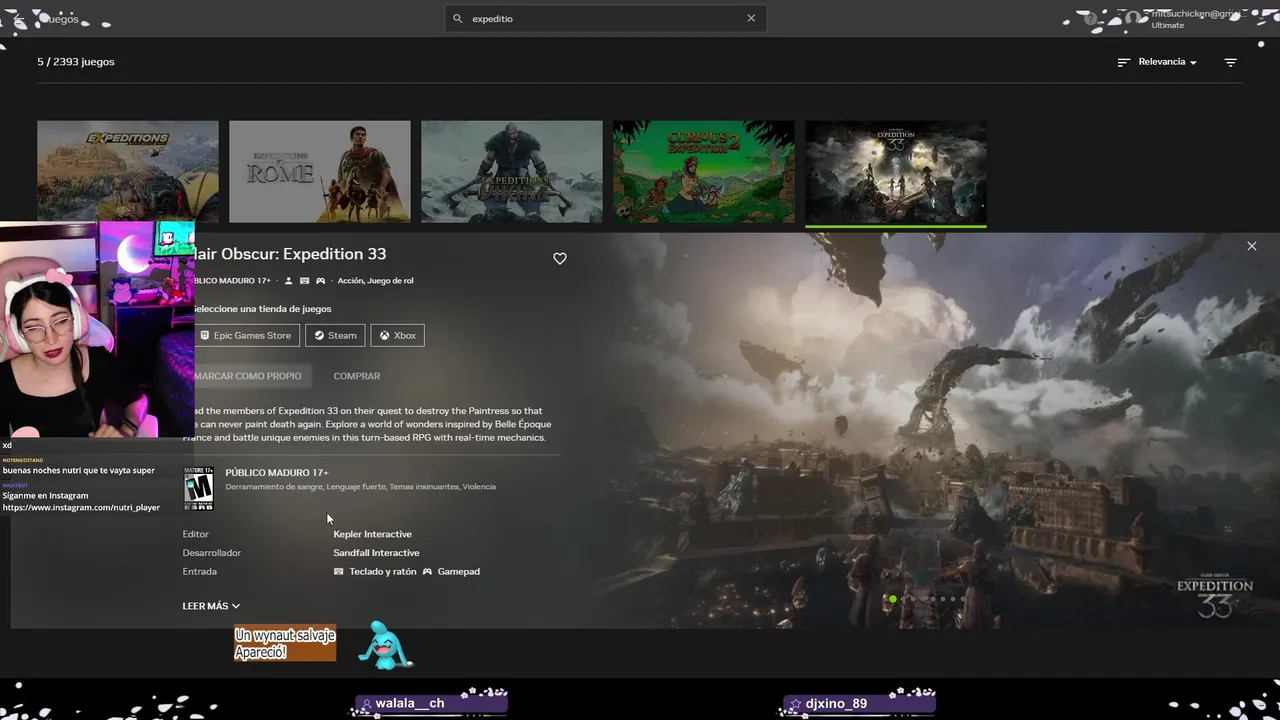Click the Expedition 33 logo on hero image

(x=1214, y=596)
